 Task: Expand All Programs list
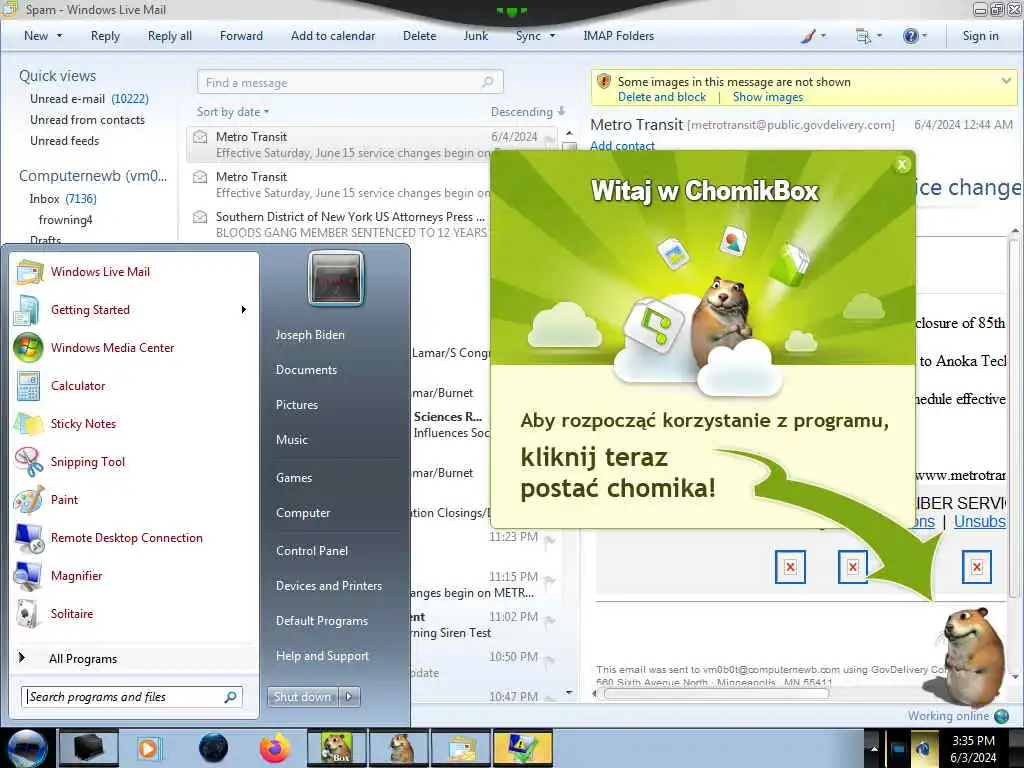[x=83, y=659]
